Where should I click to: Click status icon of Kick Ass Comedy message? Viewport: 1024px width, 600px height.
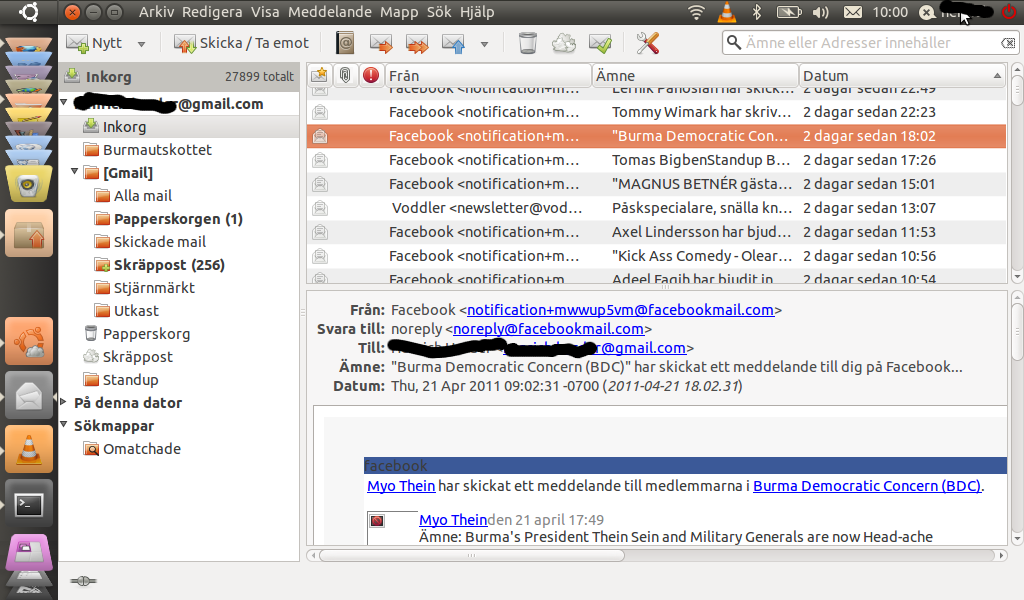[319, 256]
